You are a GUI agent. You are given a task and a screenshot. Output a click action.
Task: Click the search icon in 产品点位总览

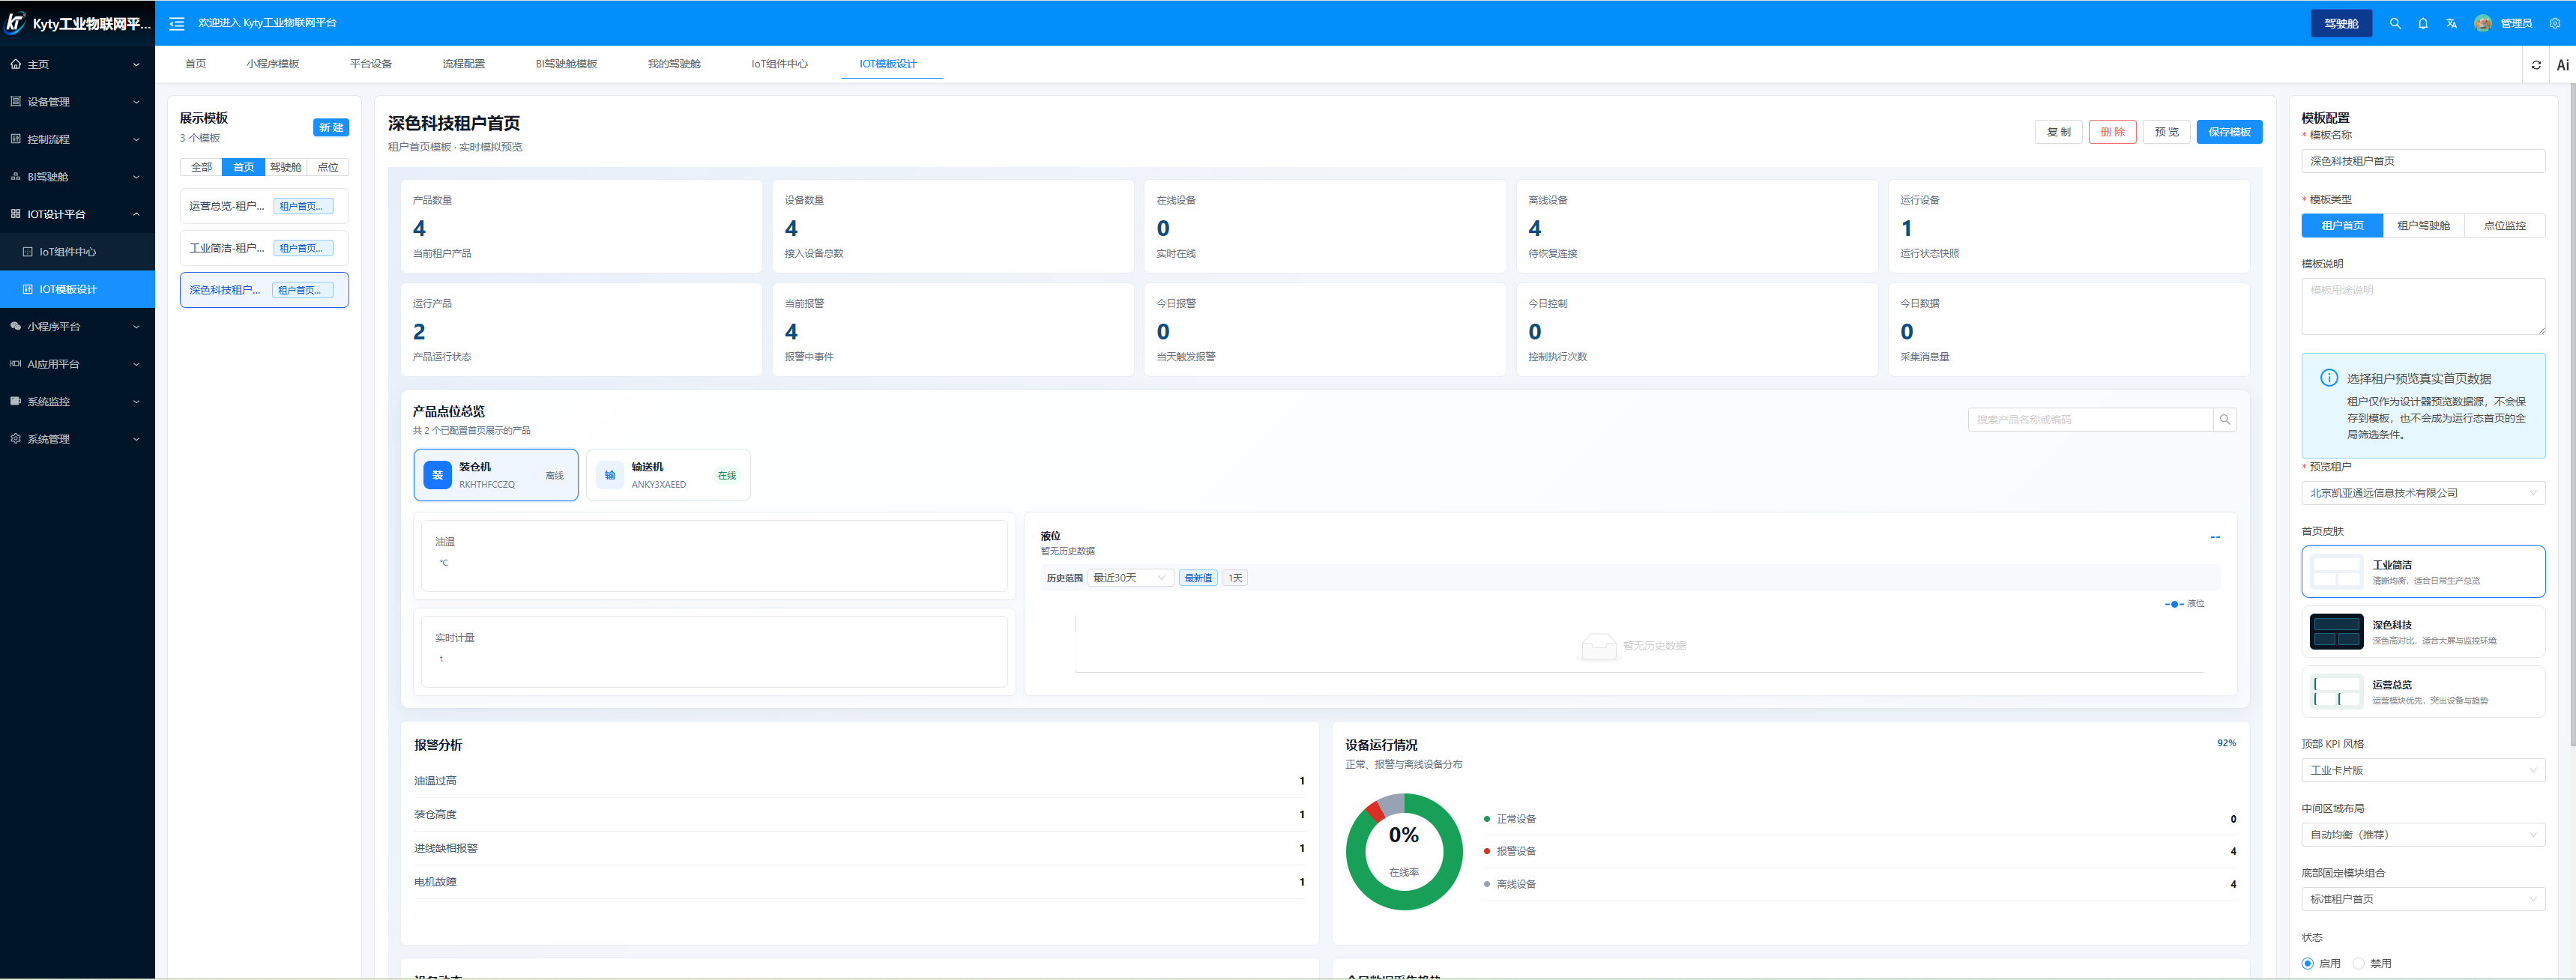(x=2224, y=420)
